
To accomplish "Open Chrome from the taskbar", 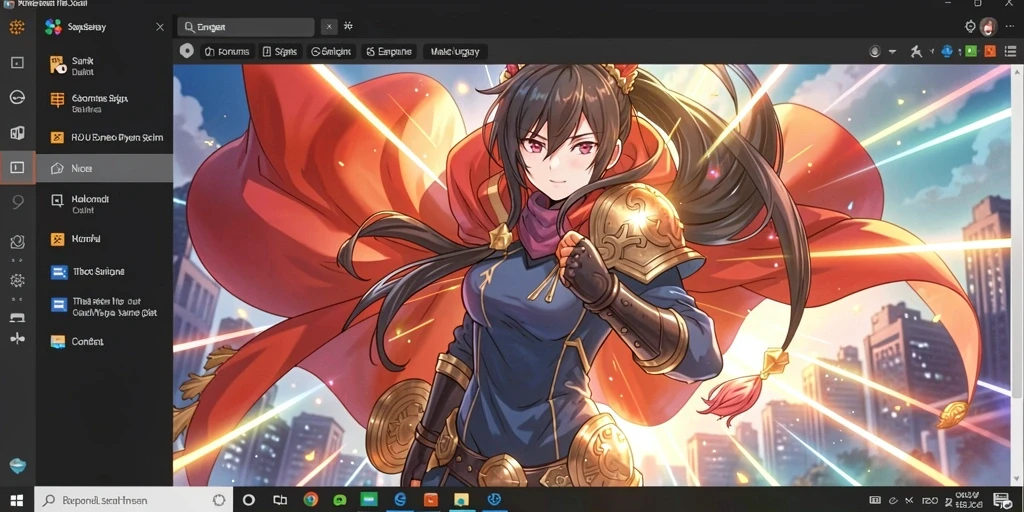I will [x=310, y=500].
